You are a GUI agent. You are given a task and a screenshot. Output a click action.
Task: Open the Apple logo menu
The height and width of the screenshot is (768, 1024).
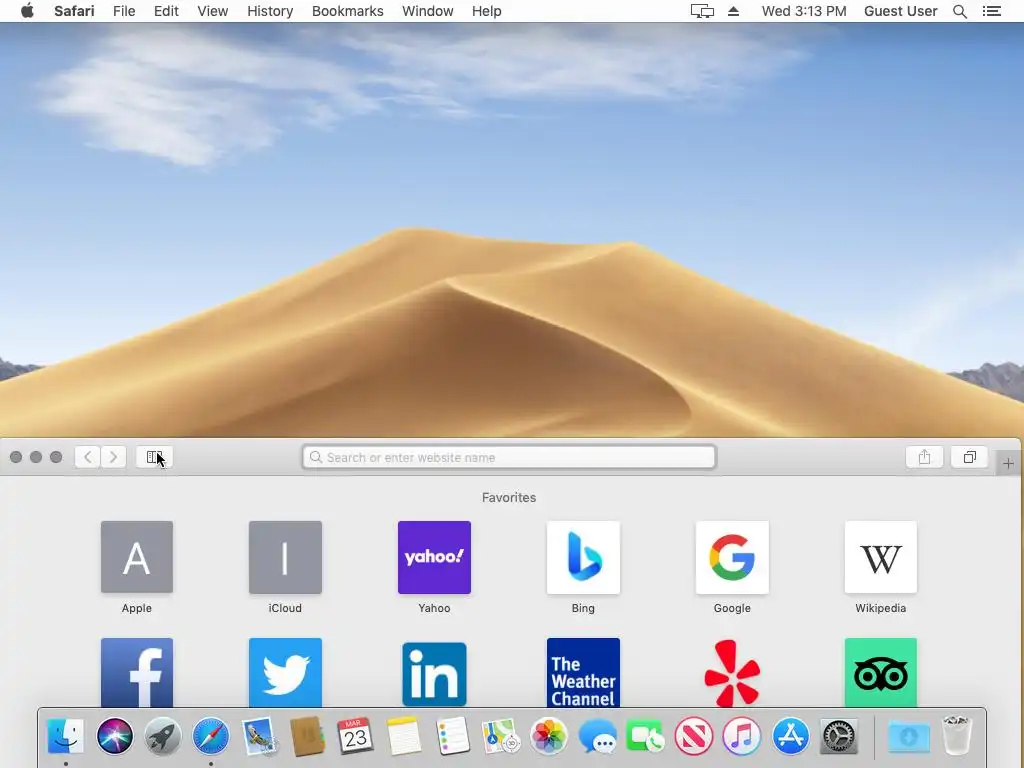[x=27, y=11]
